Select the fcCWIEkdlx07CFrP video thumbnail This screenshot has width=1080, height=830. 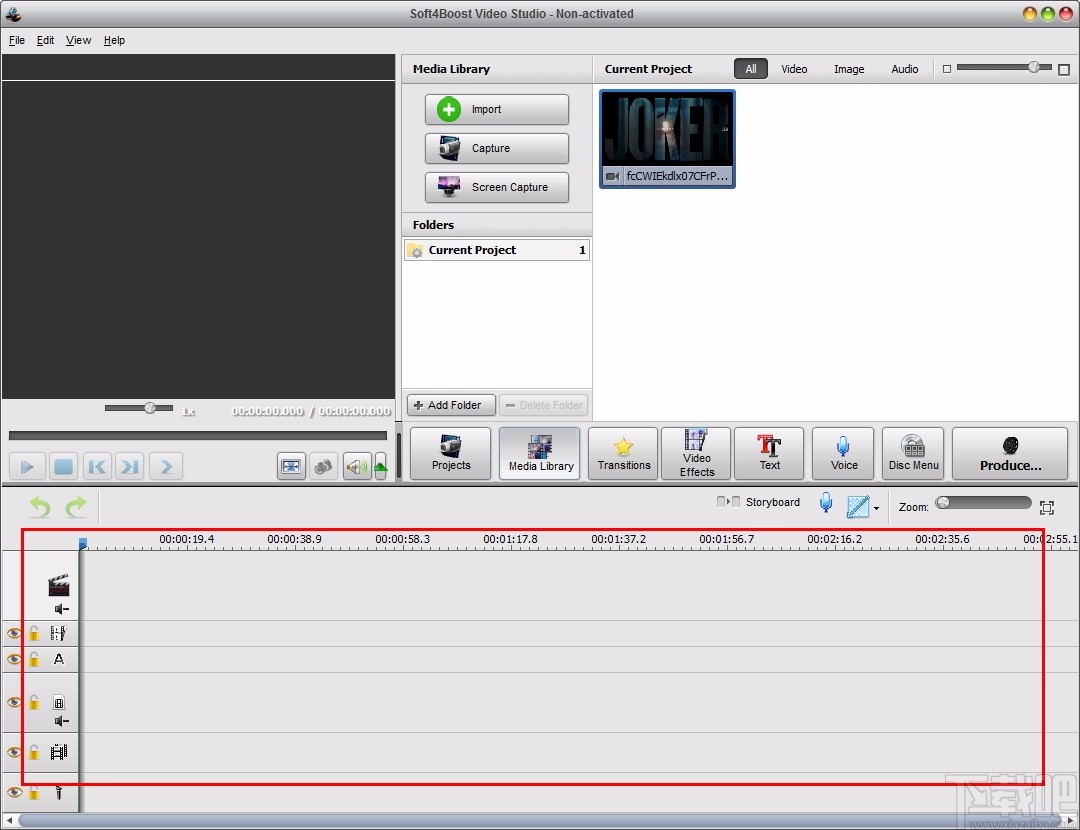(667, 138)
